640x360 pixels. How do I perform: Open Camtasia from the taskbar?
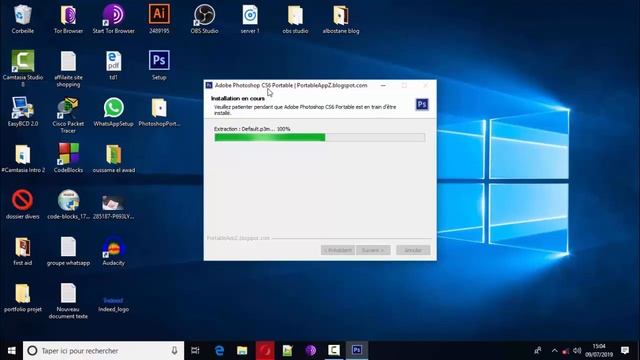pos(334,351)
